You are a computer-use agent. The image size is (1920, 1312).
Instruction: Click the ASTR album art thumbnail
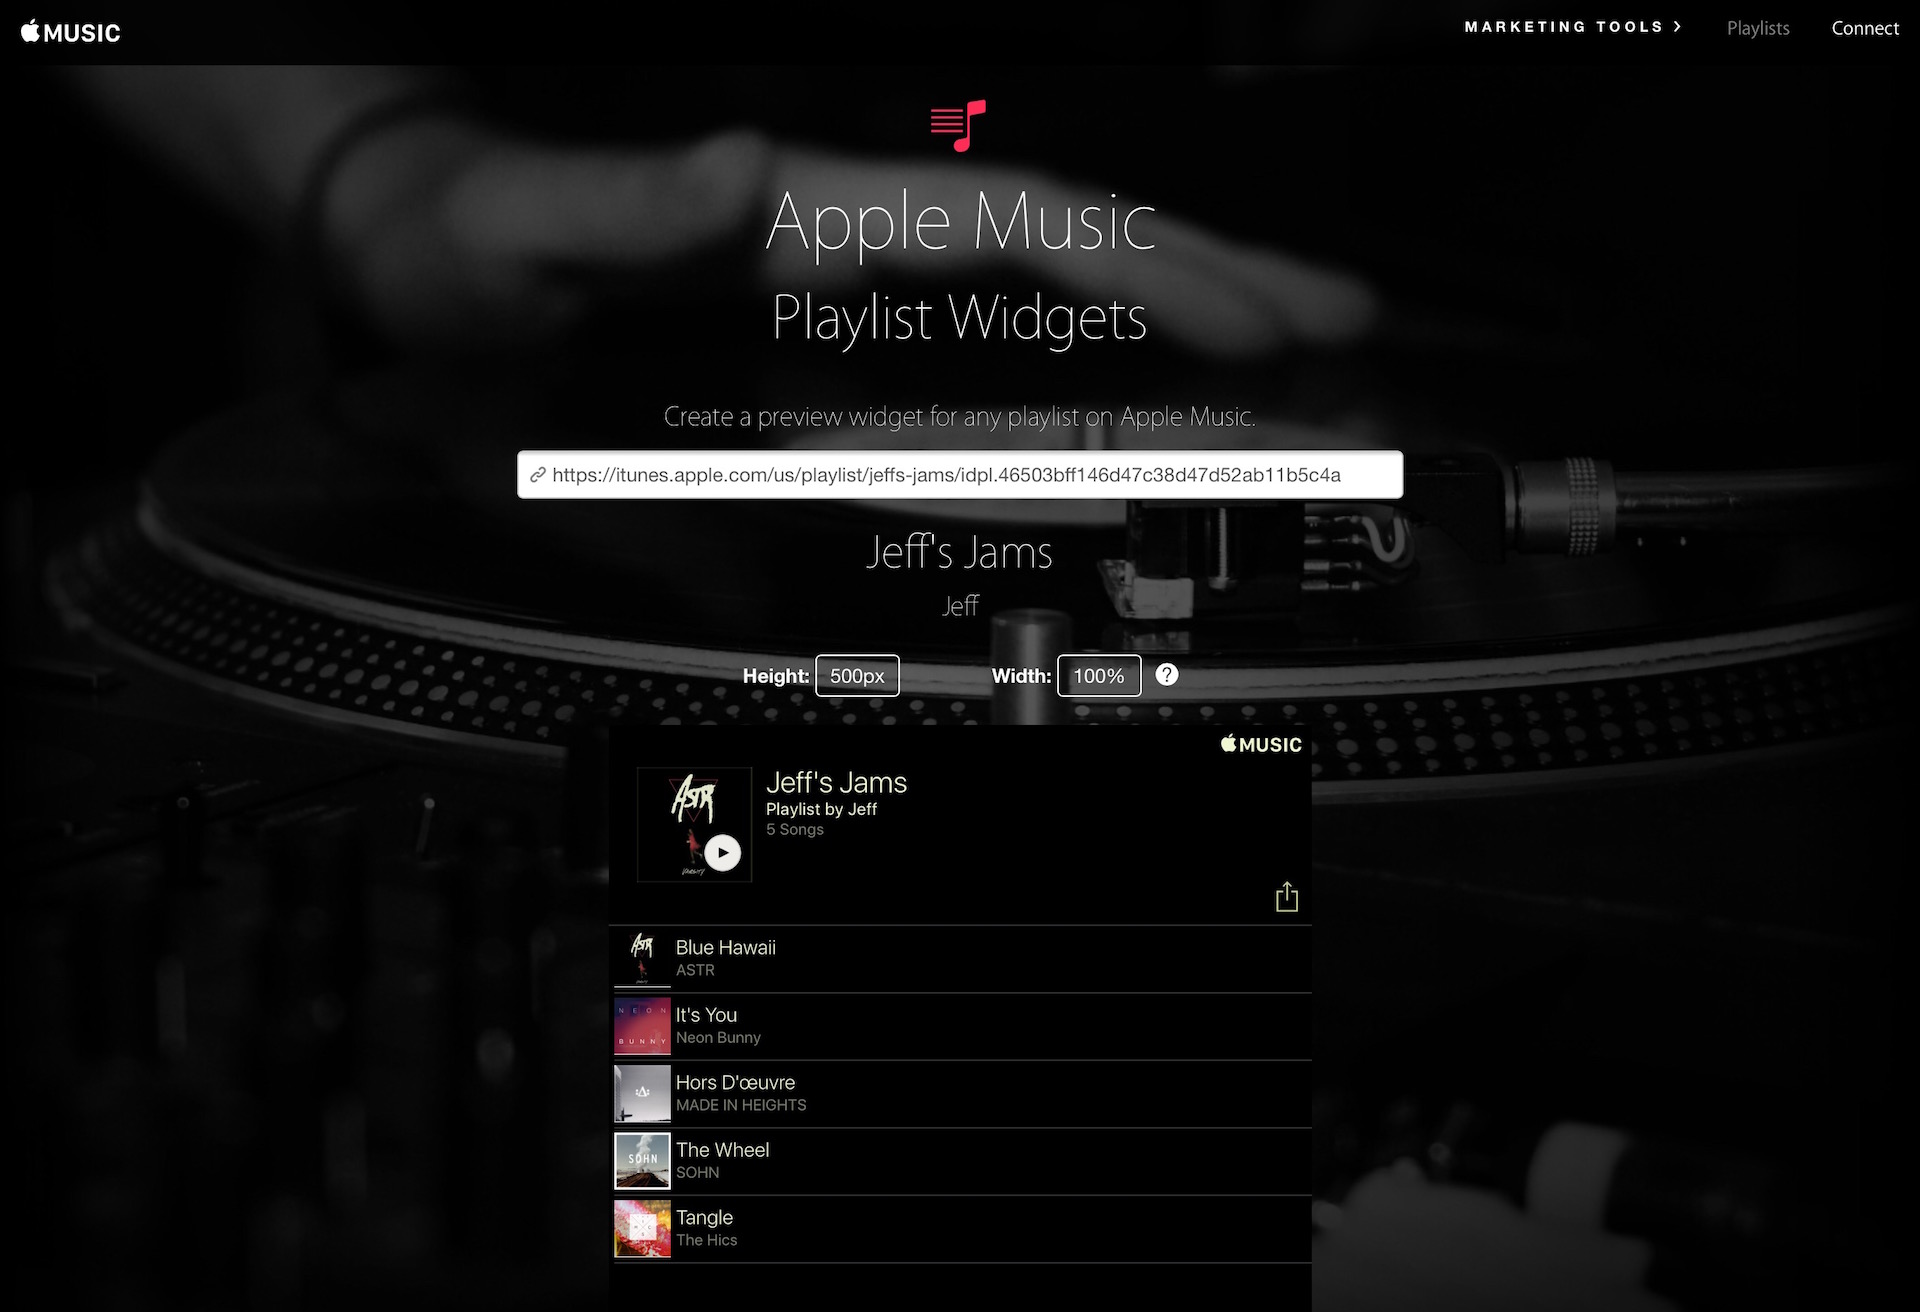[x=640, y=957]
